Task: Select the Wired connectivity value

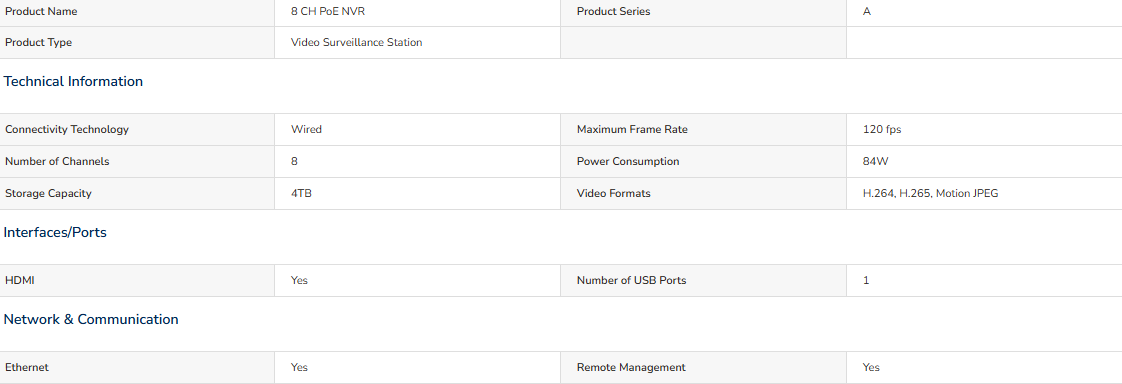Action: [306, 129]
